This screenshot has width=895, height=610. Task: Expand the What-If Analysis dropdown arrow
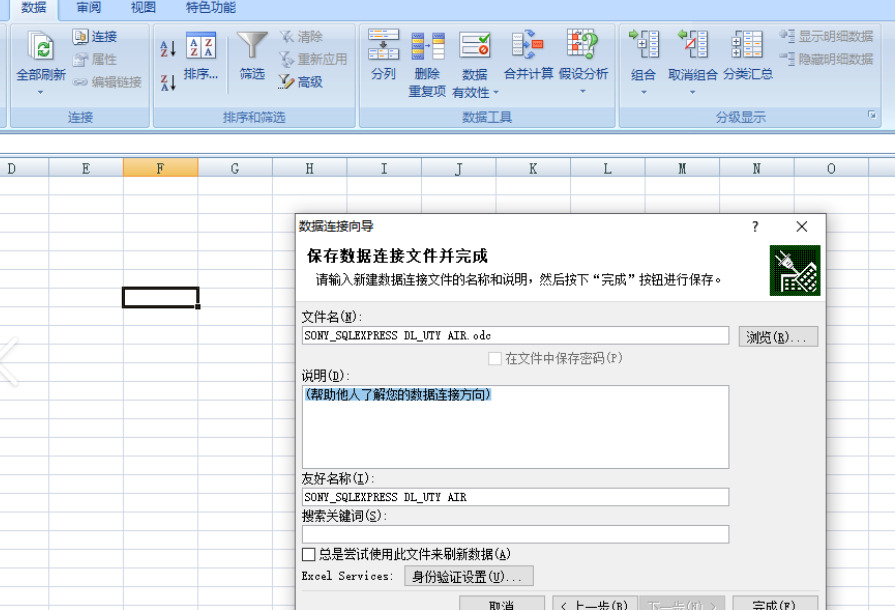pyautogui.click(x=583, y=91)
